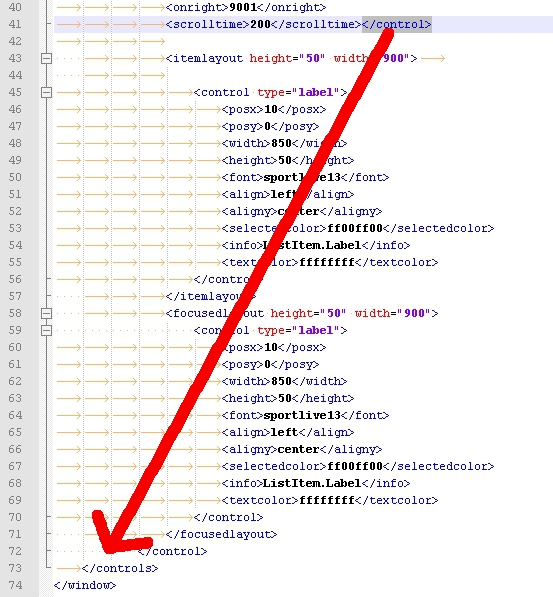Click the </controls> closing tag

pos(120,568)
